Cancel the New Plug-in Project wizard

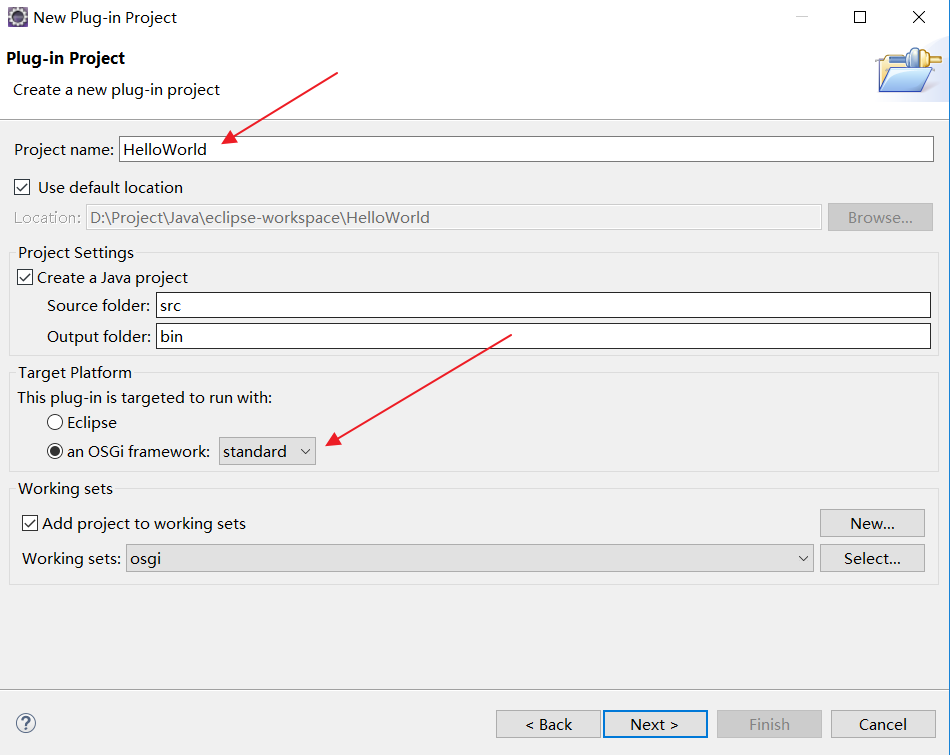(x=883, y=724)
